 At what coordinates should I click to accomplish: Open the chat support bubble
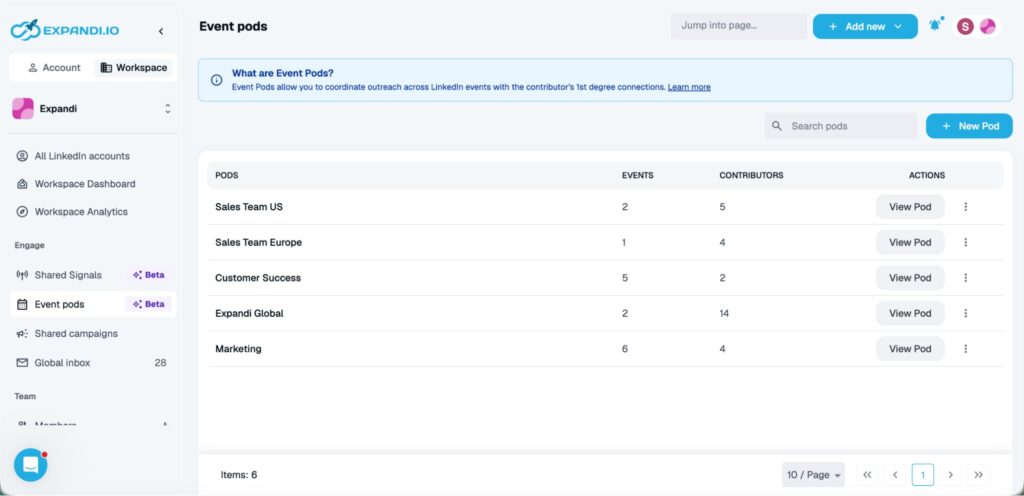pyautogui.click(x=31, y=465)
